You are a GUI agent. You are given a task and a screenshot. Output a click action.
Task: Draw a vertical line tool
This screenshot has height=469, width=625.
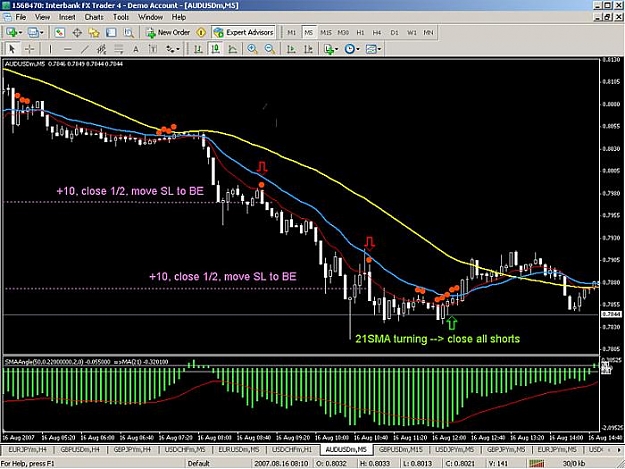point(50,49)
